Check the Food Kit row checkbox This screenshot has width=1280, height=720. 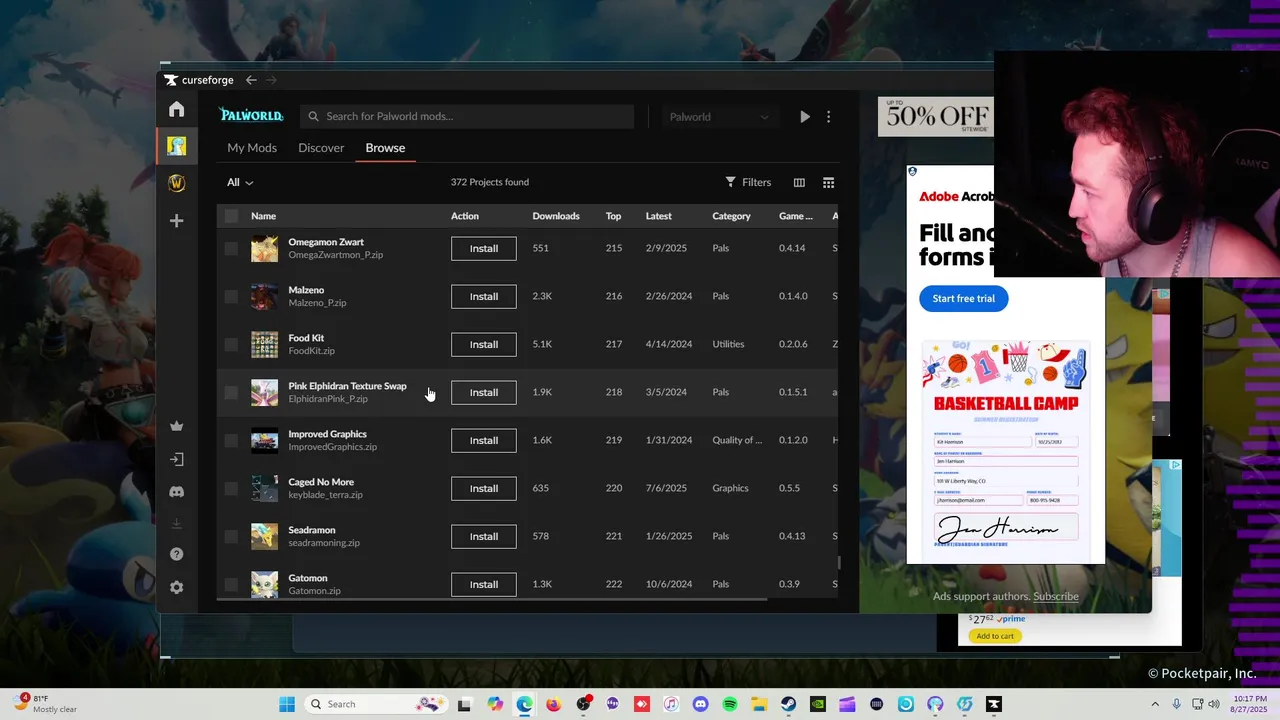pos(232,344)
